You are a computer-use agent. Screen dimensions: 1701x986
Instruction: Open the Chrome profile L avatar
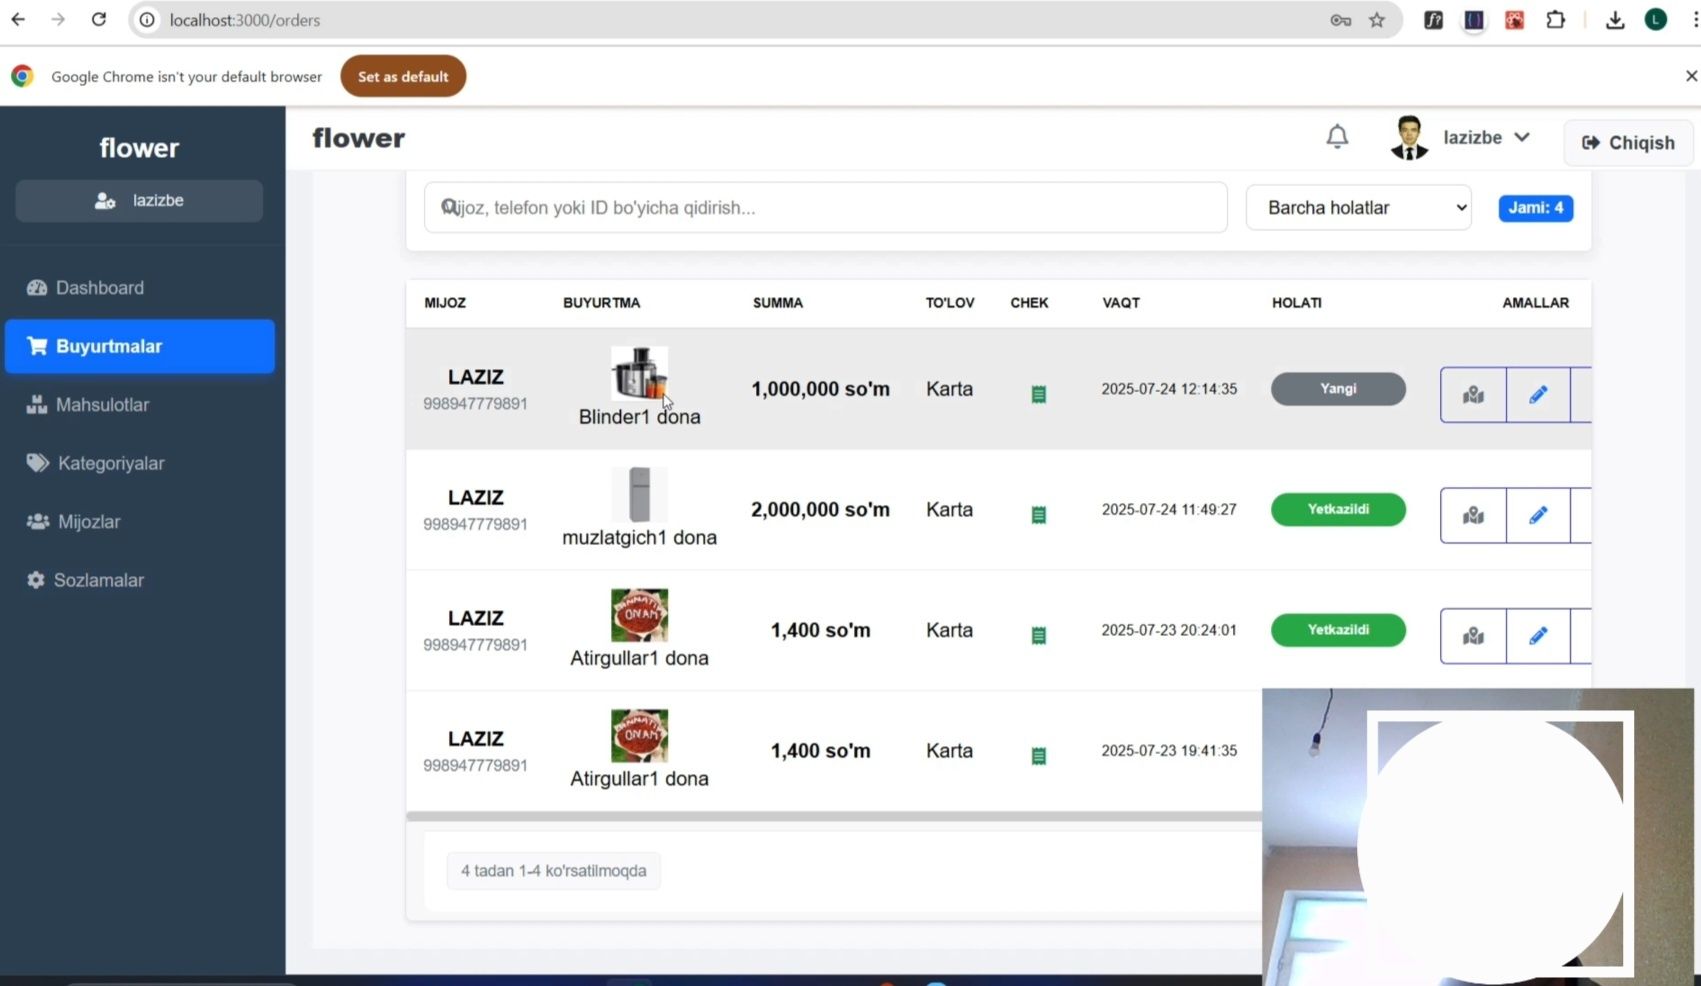click(x=1656, y=19)
